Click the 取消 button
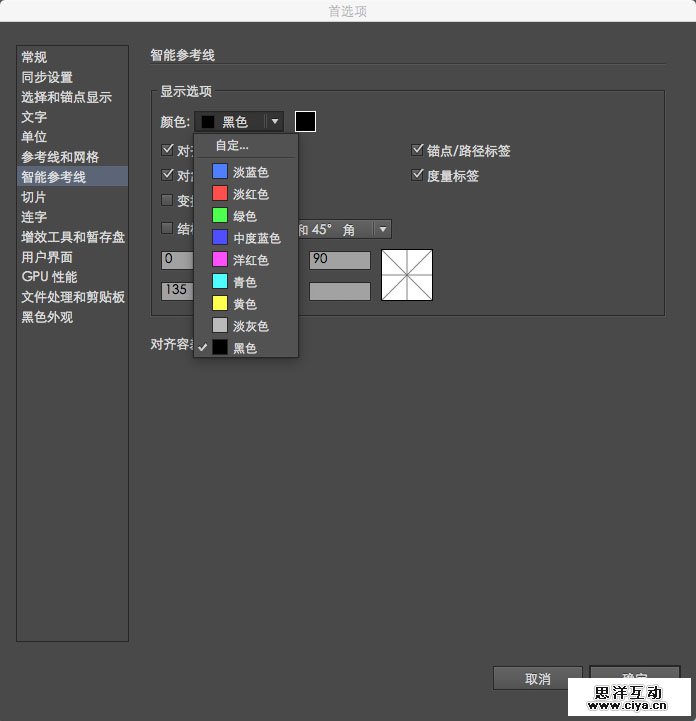Screen dimensions: 696x721 [x=537, y=679]
